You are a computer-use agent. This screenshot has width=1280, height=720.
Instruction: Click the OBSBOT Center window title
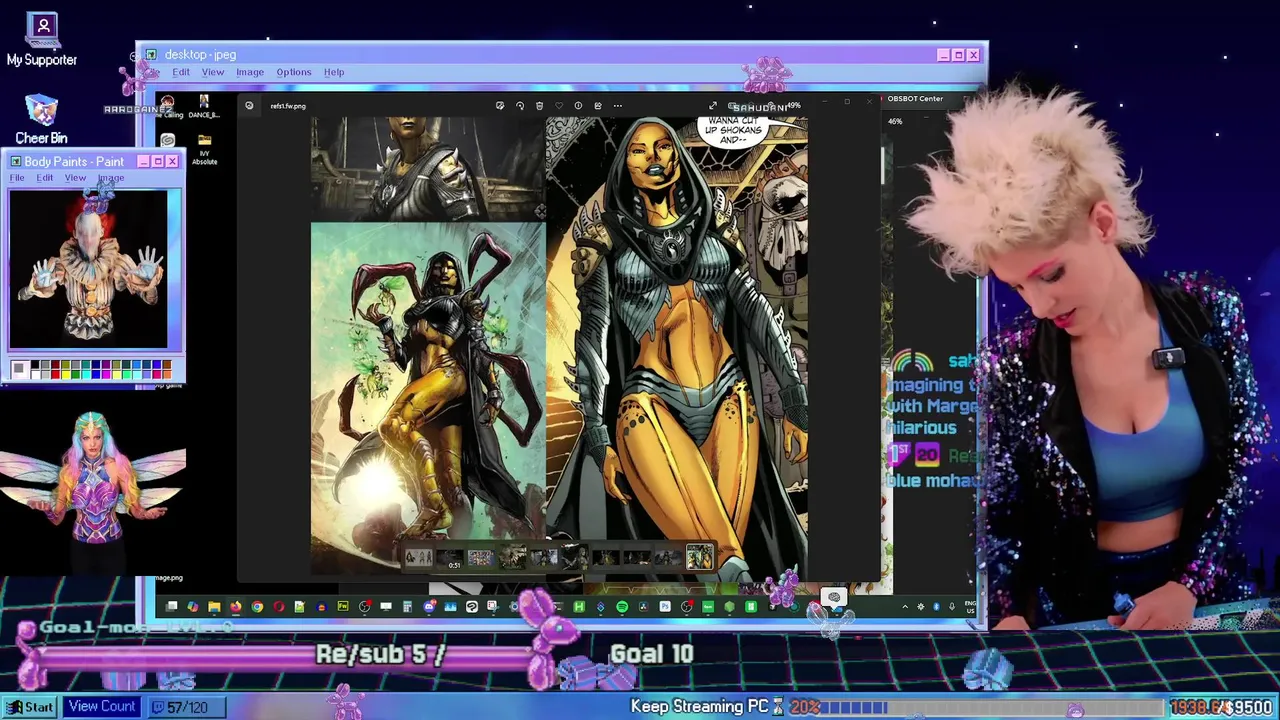point(915,98)
